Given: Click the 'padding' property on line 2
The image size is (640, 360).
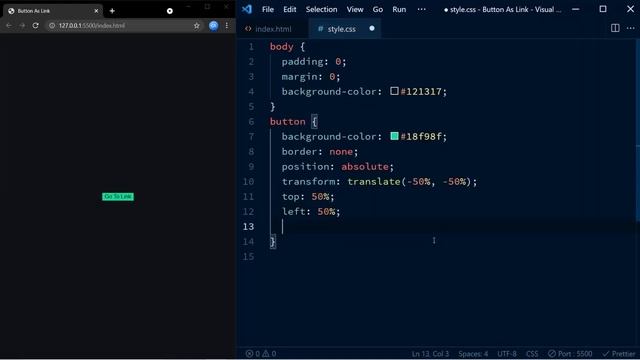Looking at the screenshot, I should [302, 62].
